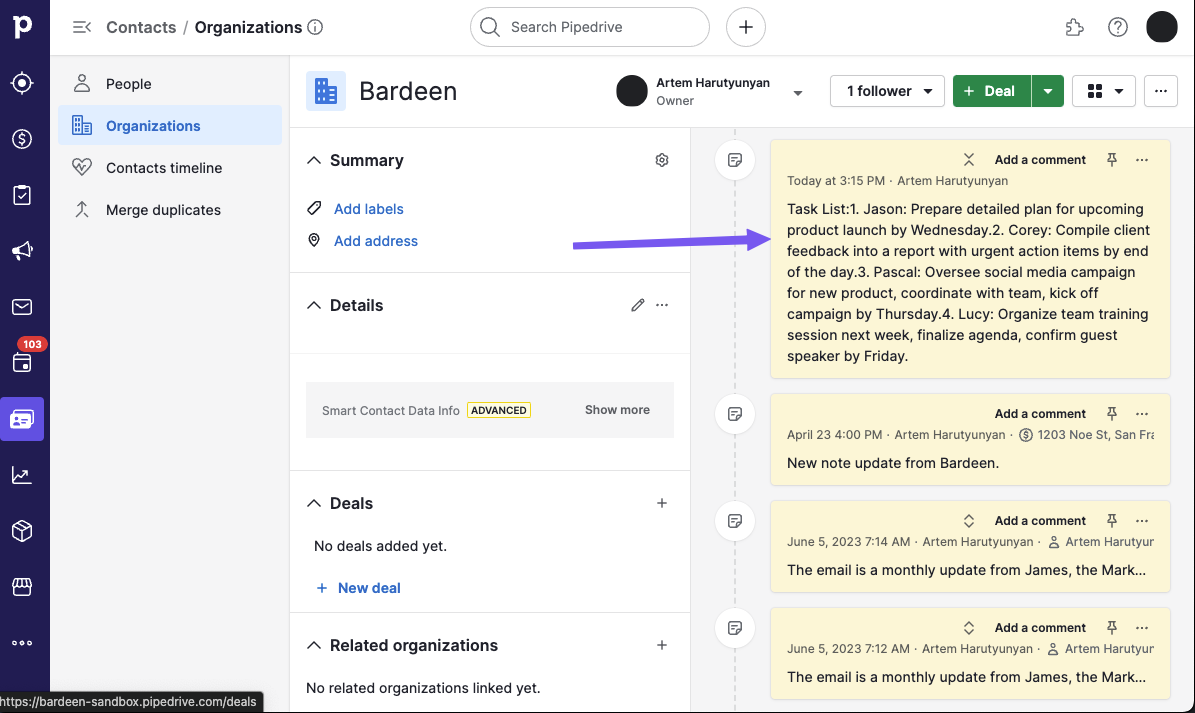Collapse the Details section
This screenshot has width=1195, height=713.
(314, 305)
